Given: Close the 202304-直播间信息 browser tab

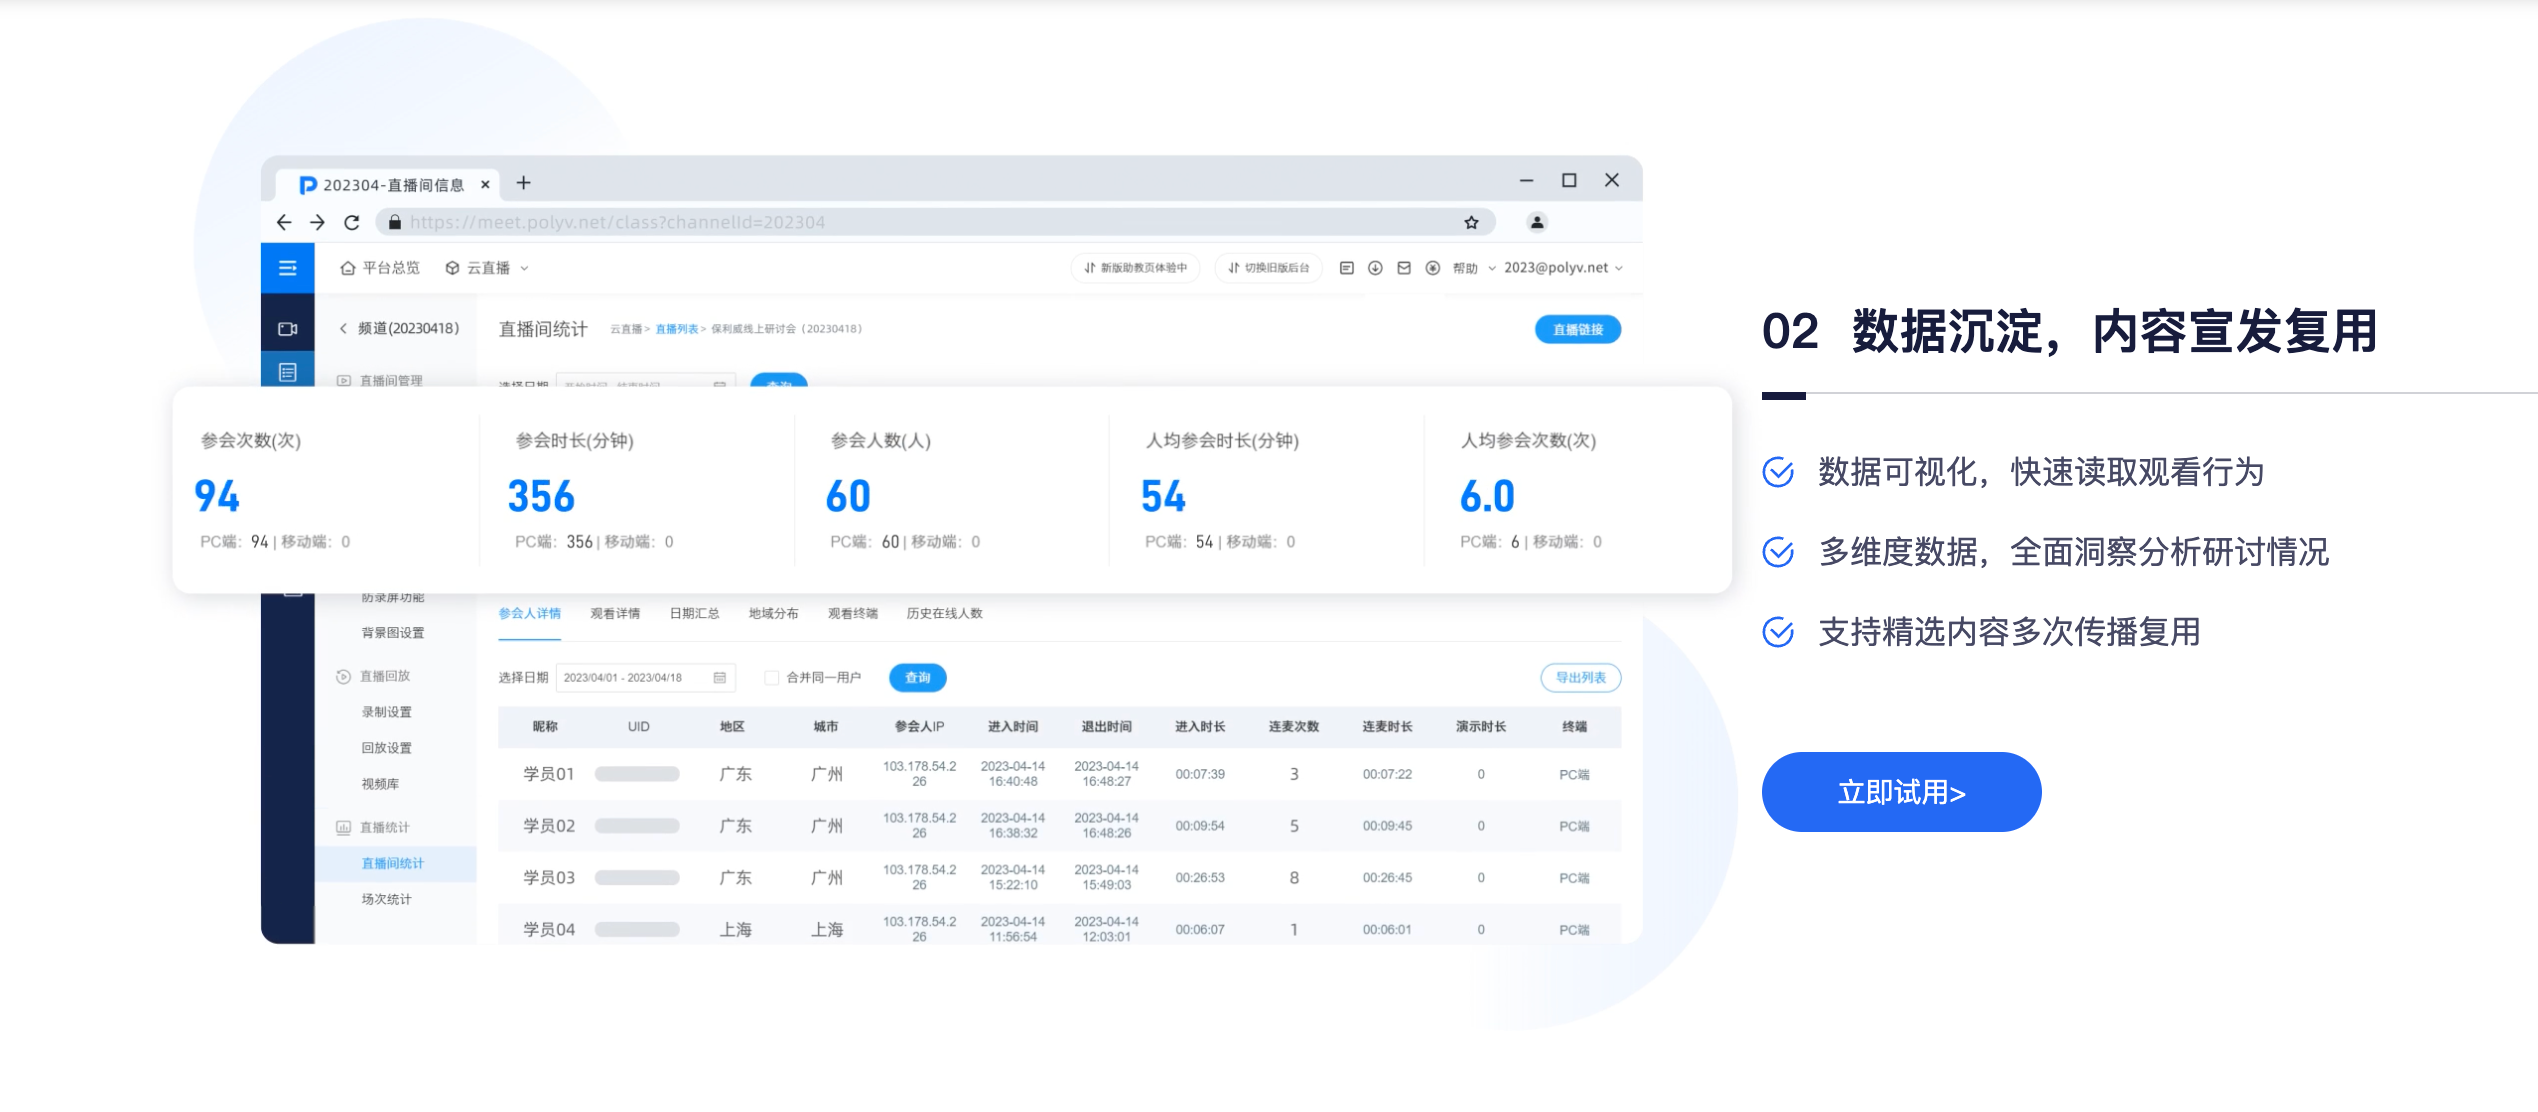Looking at the screenshot, I should pyautogui.click(x=485, y=185).
